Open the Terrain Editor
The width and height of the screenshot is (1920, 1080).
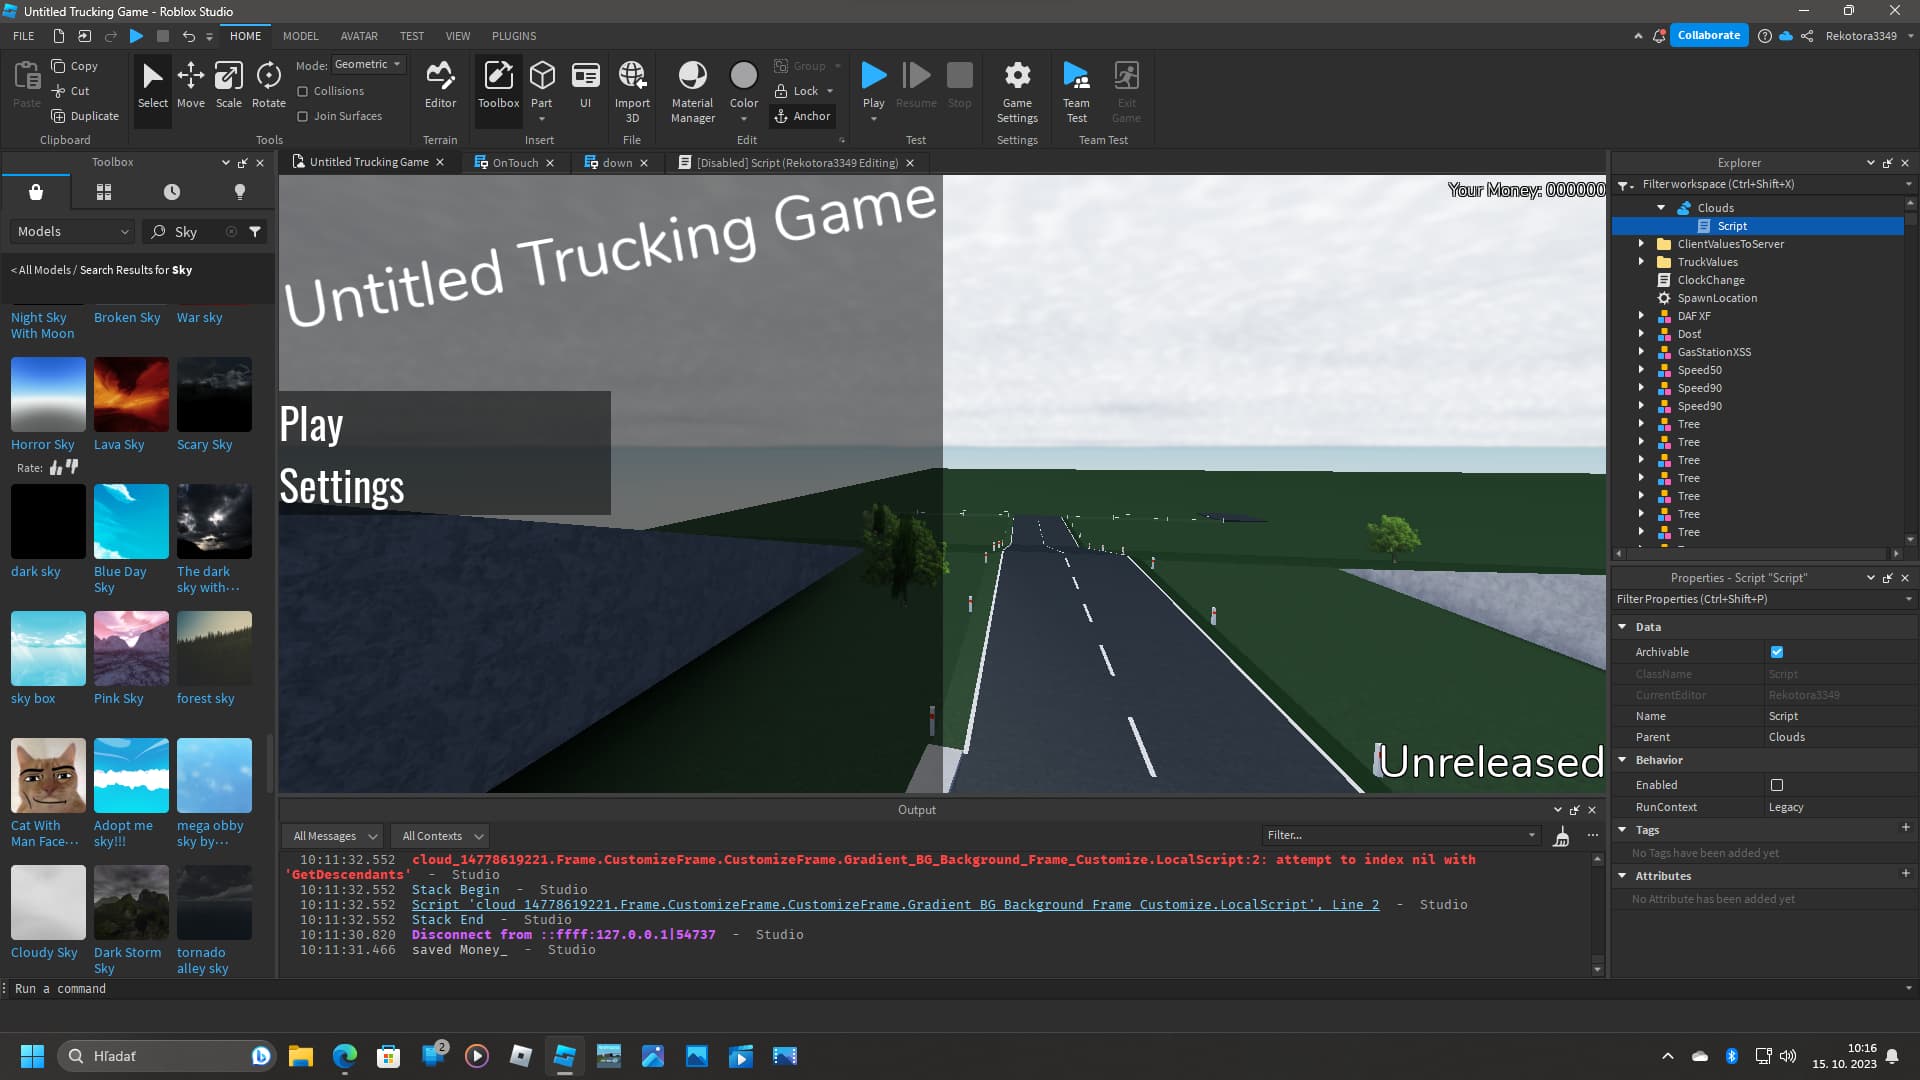pos(440,85)
